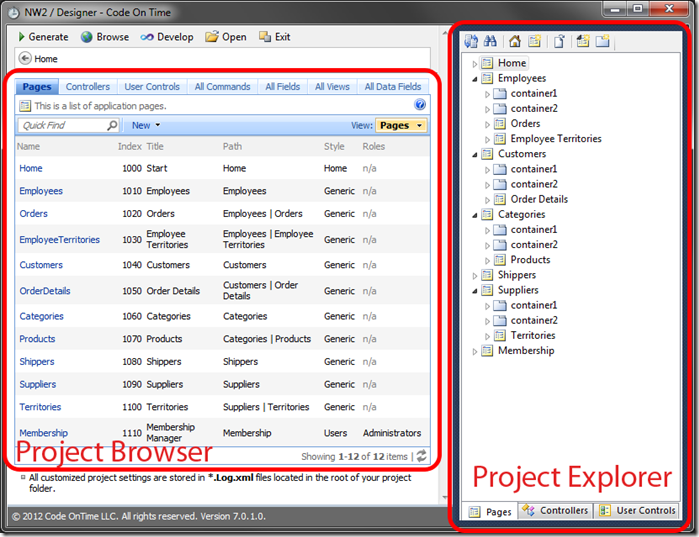Click the blue help question mark icon
The width and height of the screenshot is (699, 537).
(x=419, y=105)
